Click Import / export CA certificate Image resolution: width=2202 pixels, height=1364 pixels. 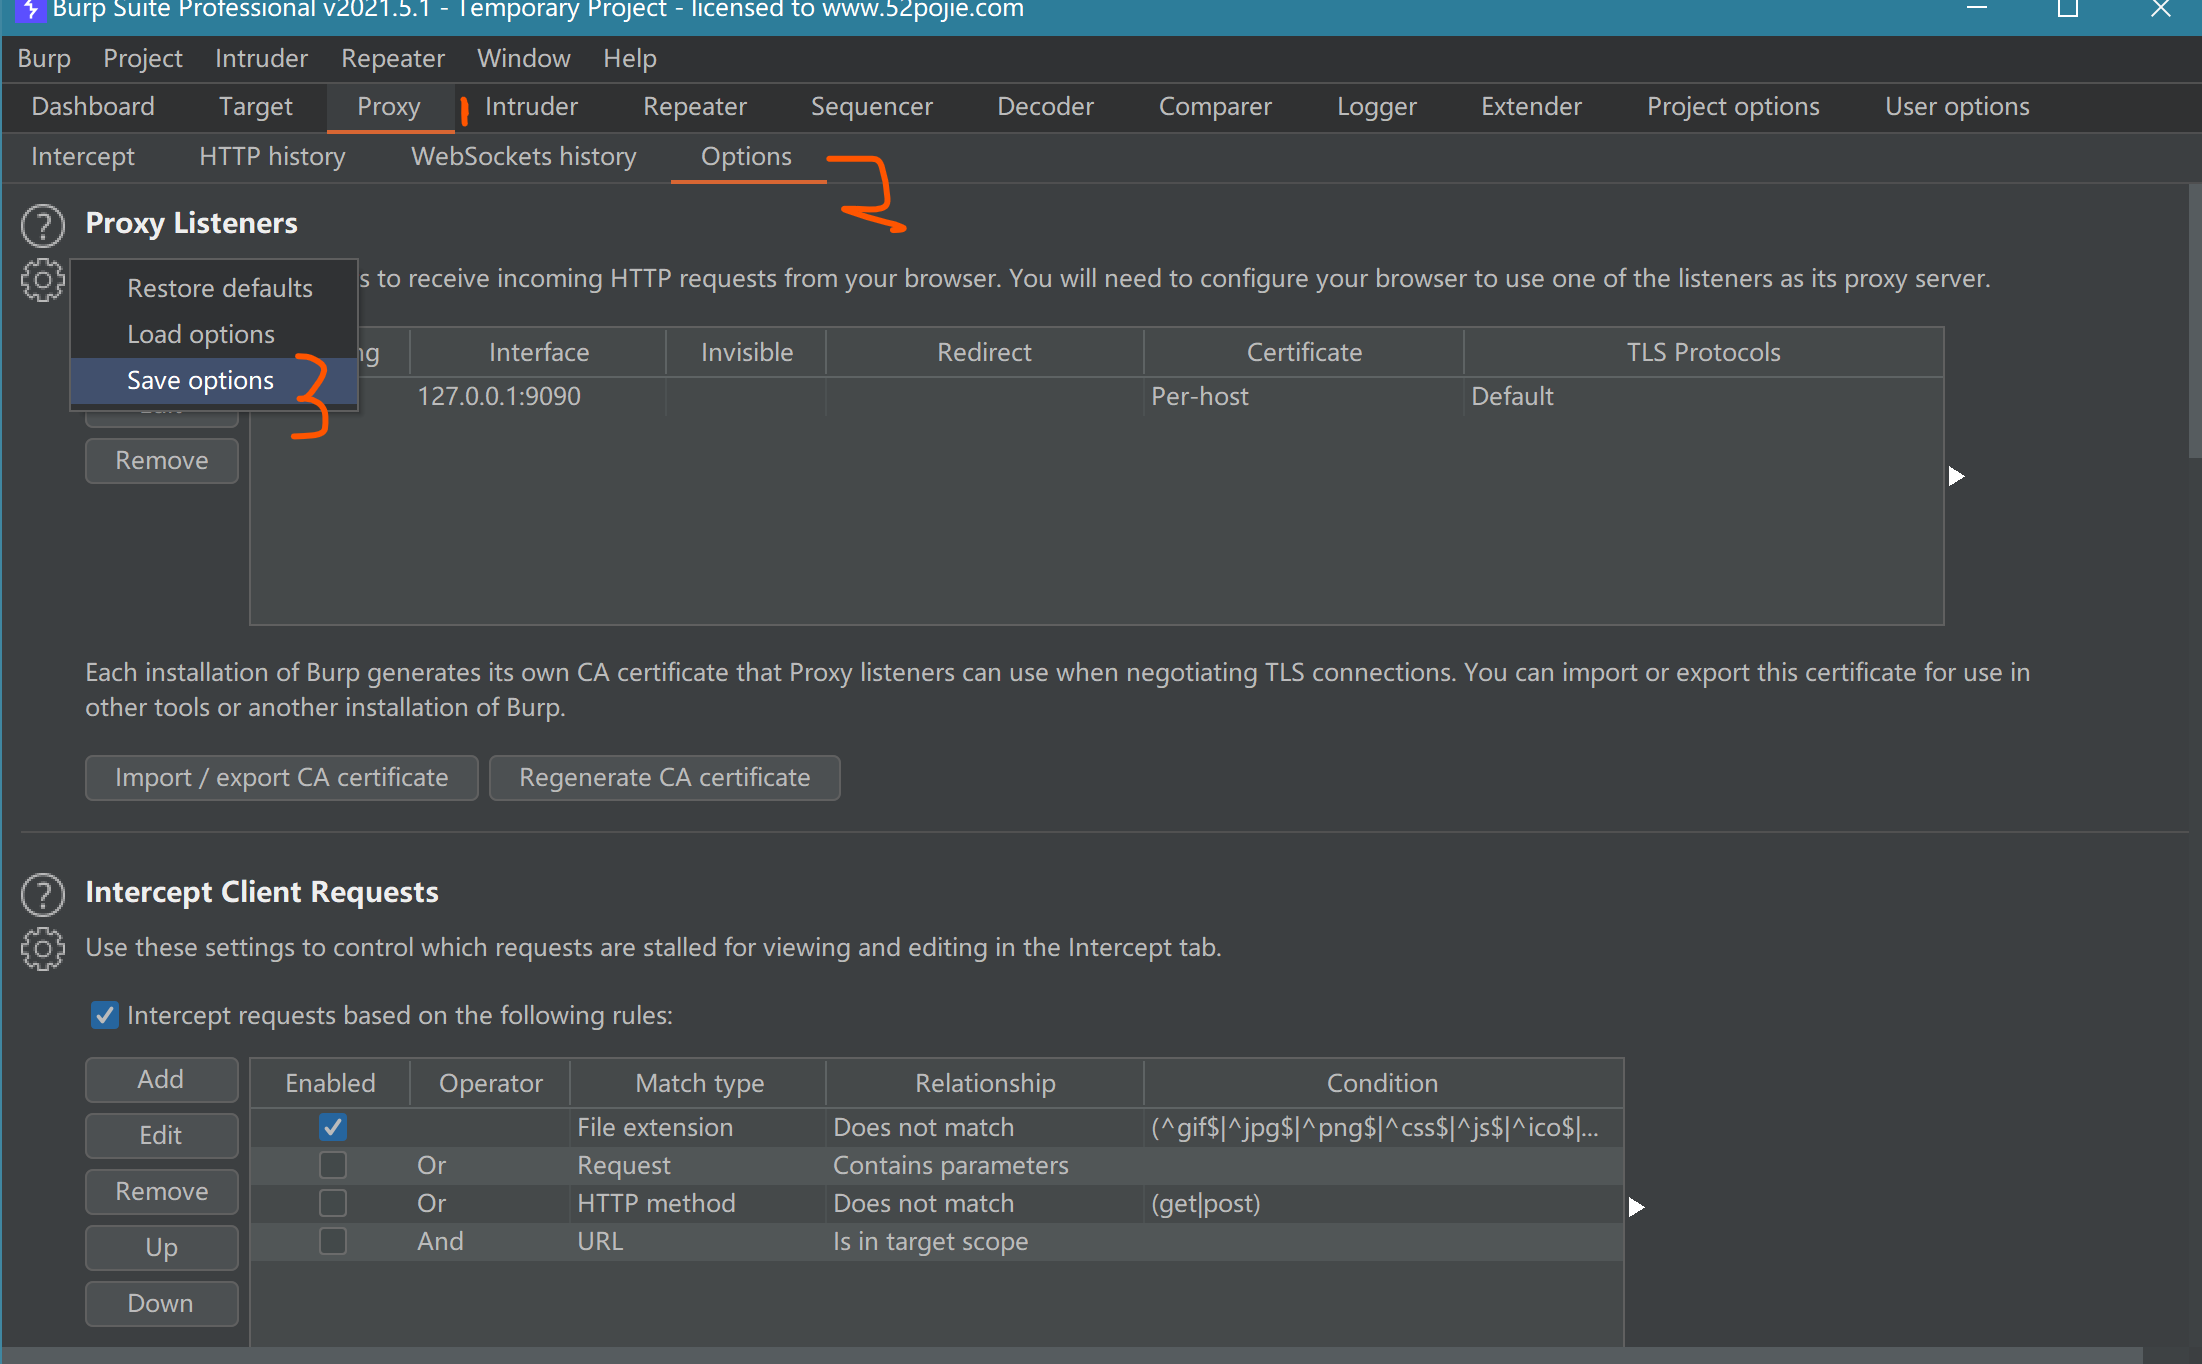[282, 778]
